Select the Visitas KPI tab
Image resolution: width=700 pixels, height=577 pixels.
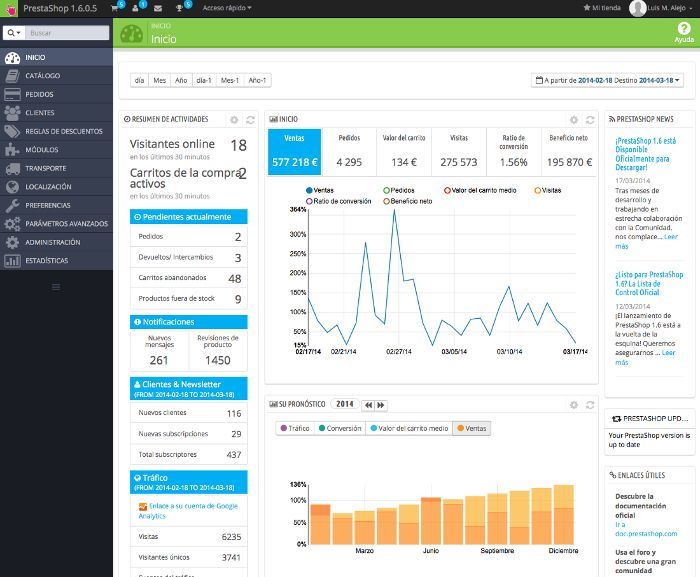click(x=459, y=152)
